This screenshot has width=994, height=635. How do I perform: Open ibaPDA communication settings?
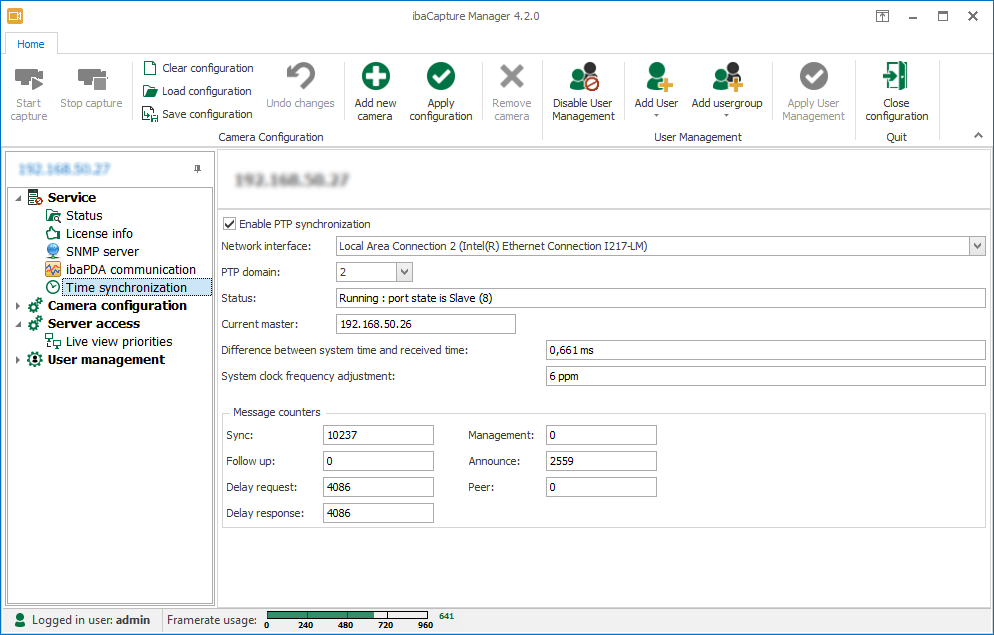coord(130,270)
